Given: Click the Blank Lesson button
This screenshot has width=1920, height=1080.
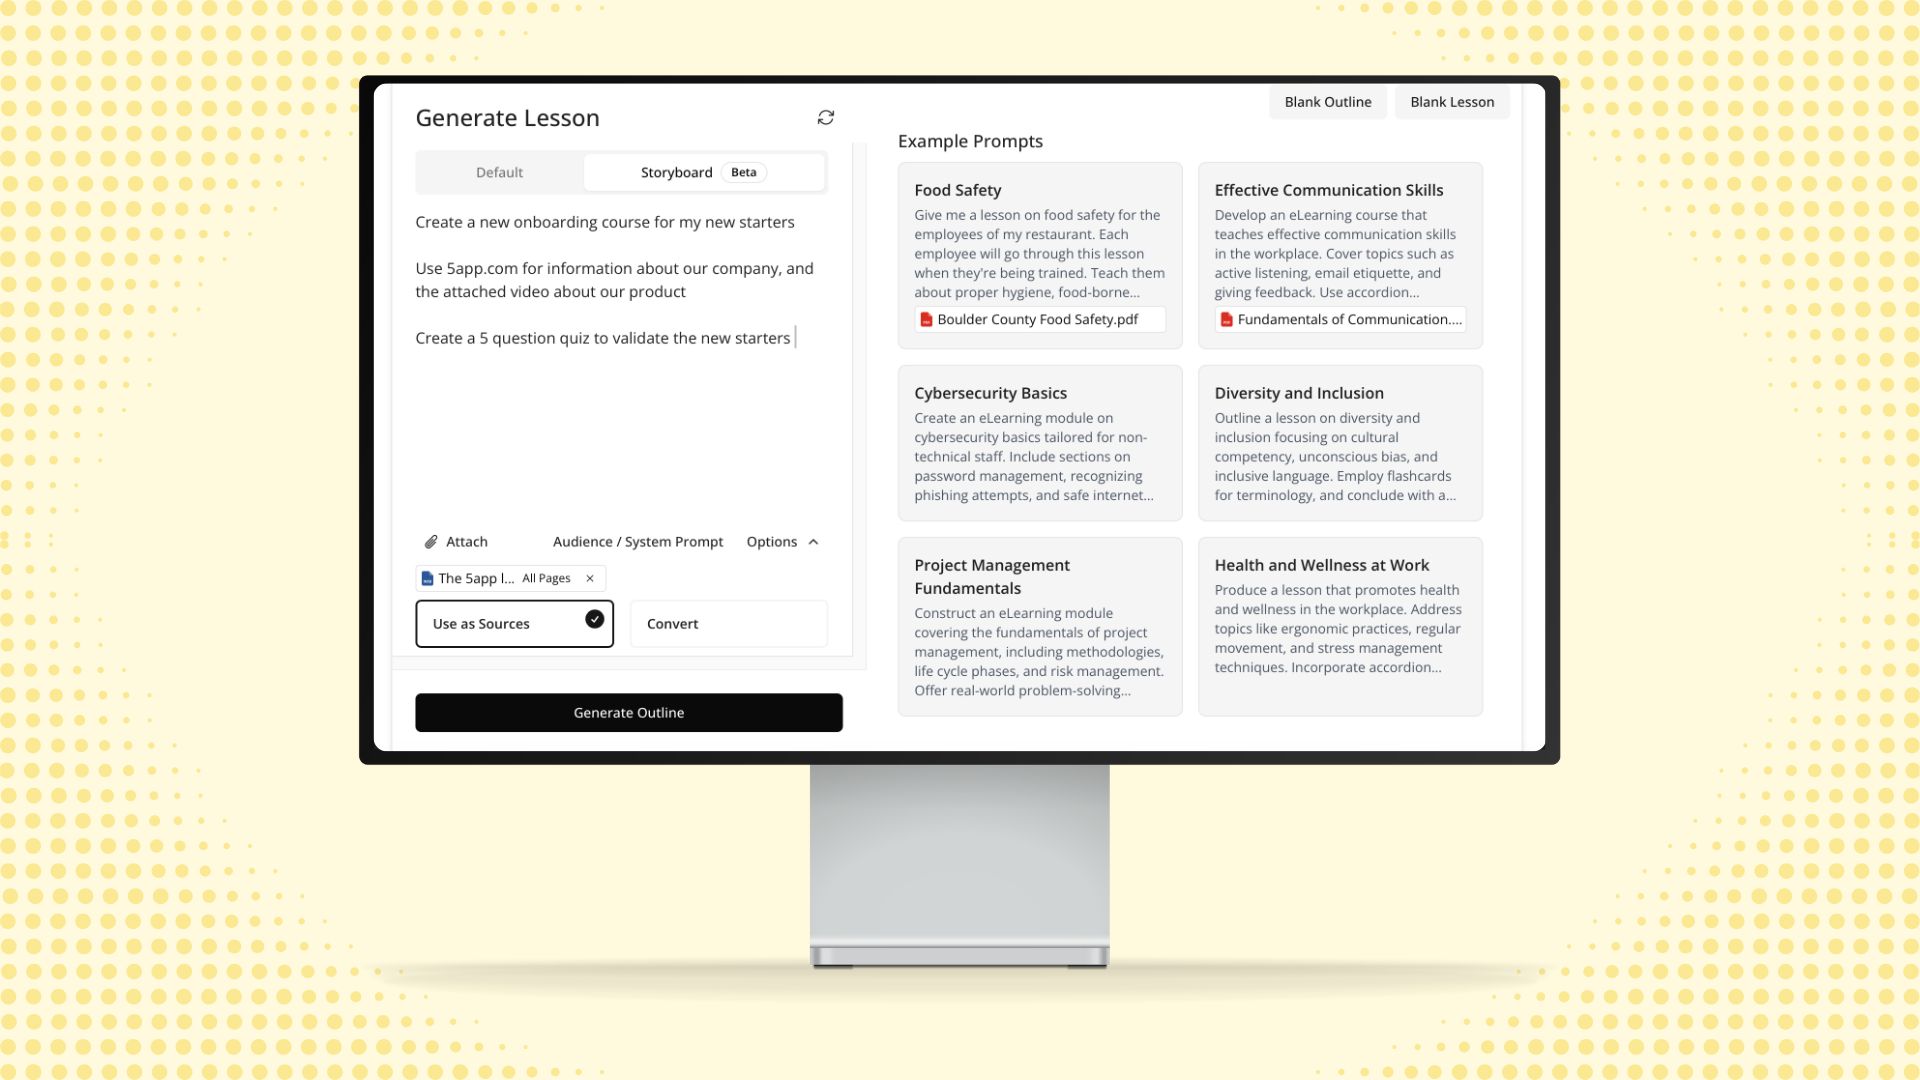Looking at the screenshot, I should tap(1452, 102).
